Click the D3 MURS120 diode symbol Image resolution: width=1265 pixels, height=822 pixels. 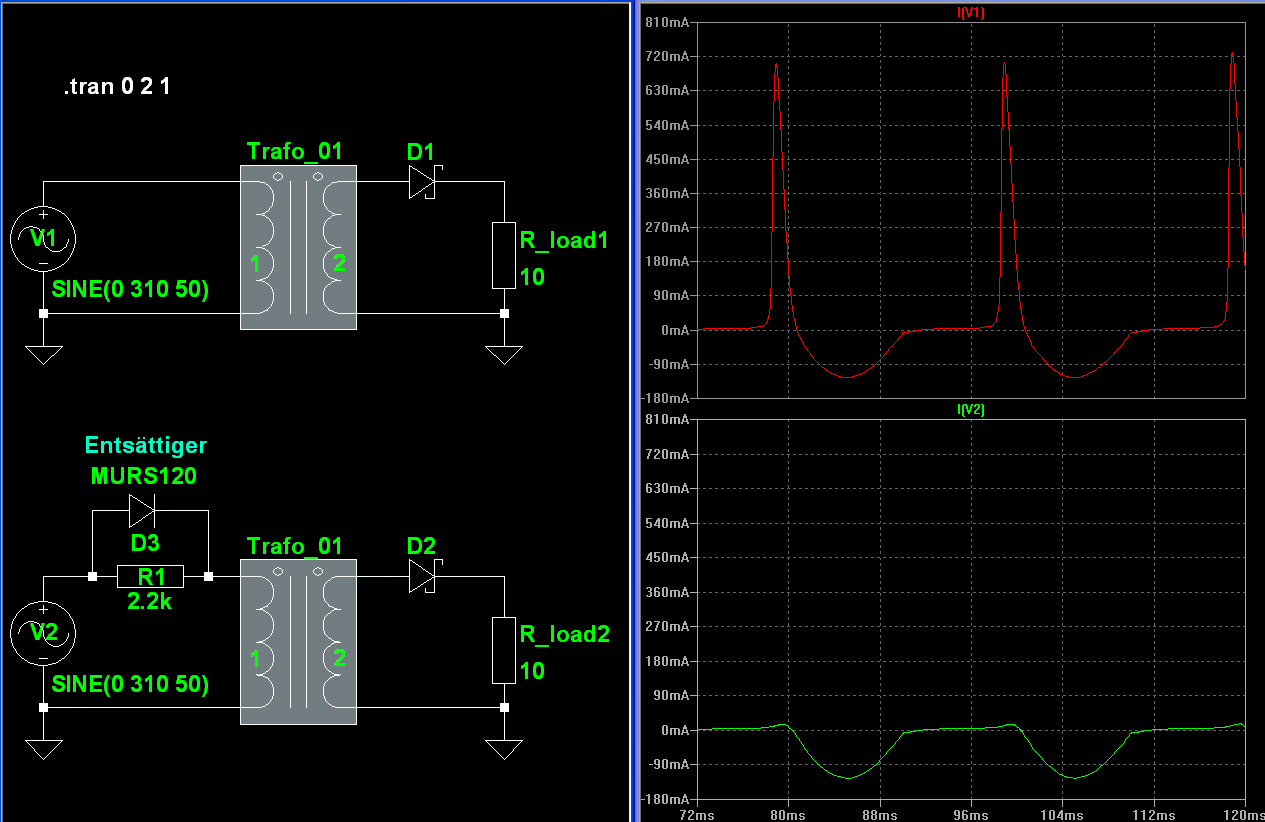[x=141, y=511]
